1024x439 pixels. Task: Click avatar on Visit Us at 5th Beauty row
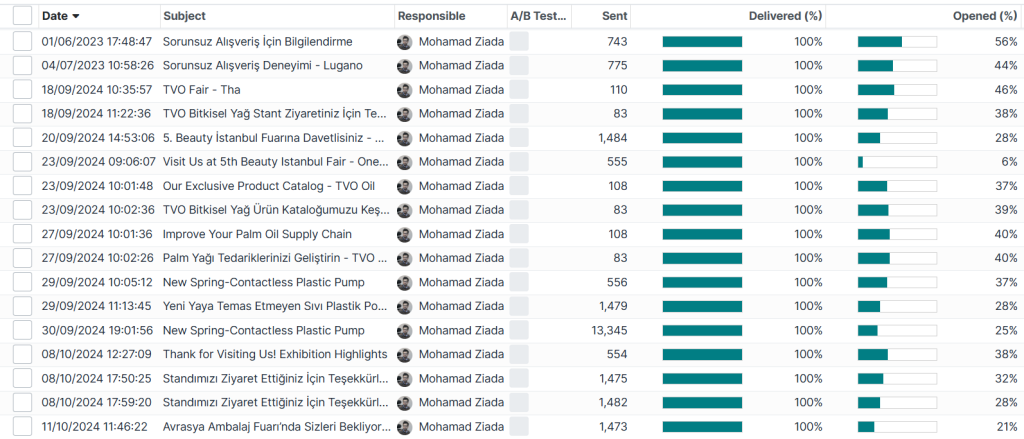click(x=404, y=162)
